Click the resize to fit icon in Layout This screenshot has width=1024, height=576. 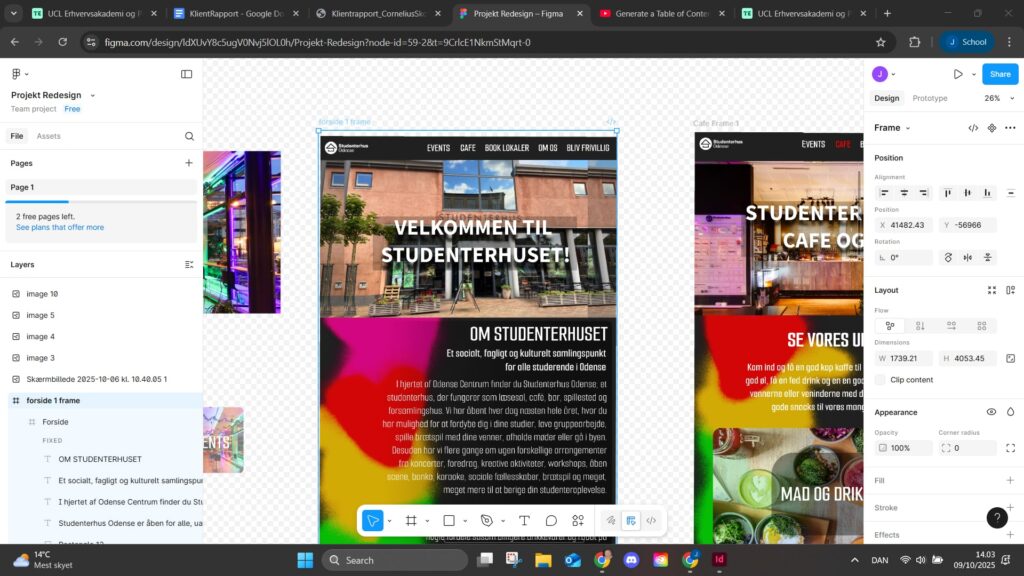991,290
